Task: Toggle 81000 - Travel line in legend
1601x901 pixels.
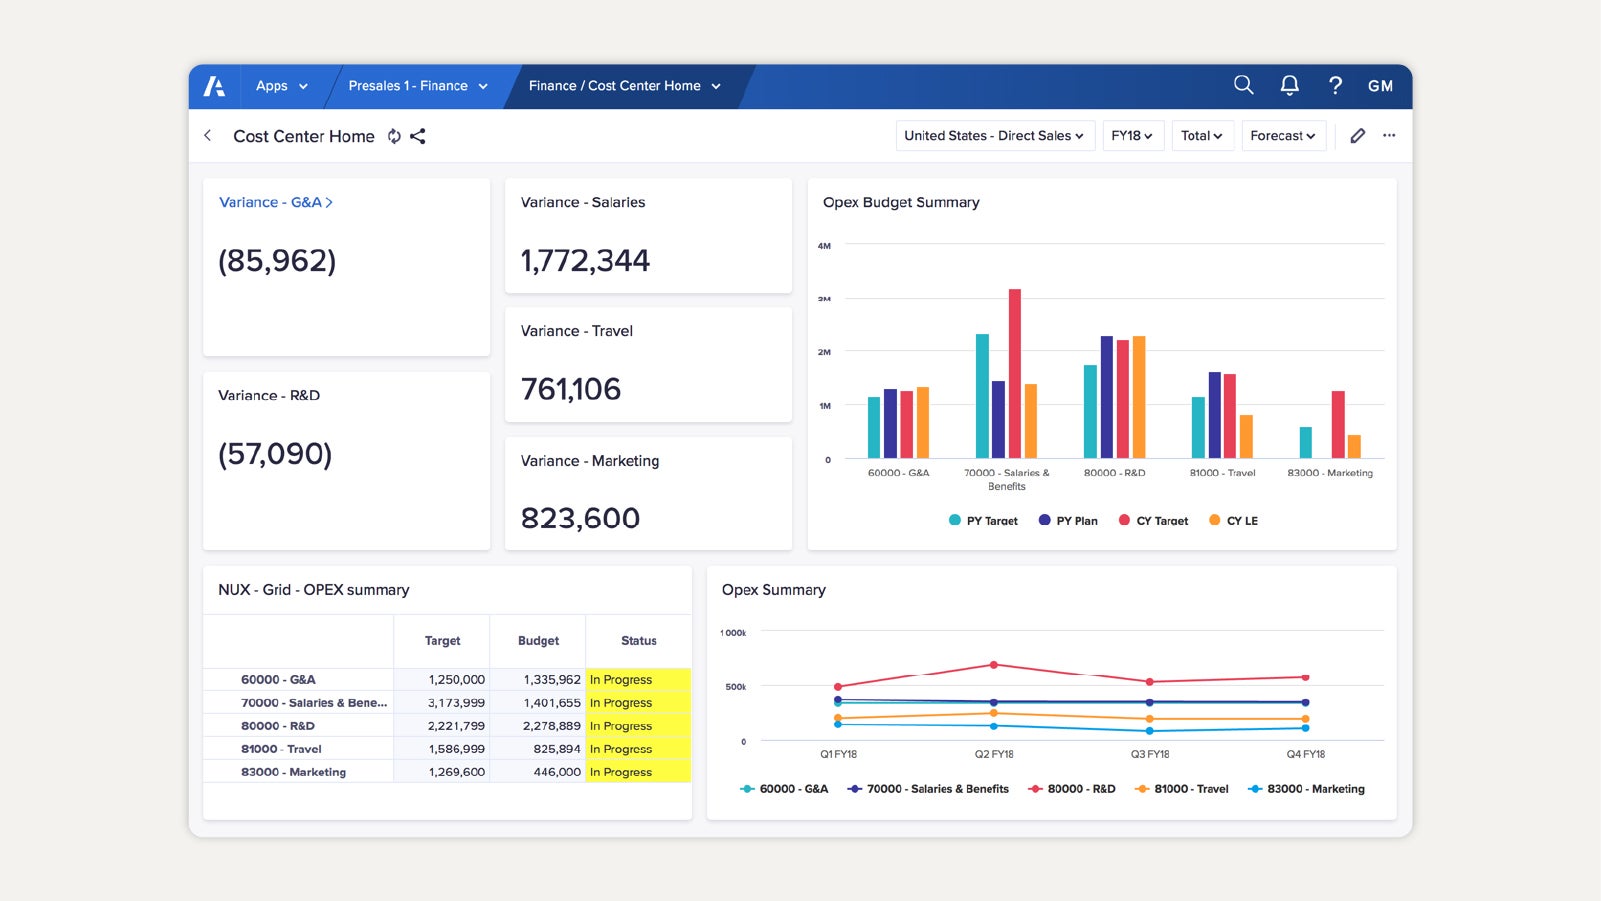Action: (1181, 789)
